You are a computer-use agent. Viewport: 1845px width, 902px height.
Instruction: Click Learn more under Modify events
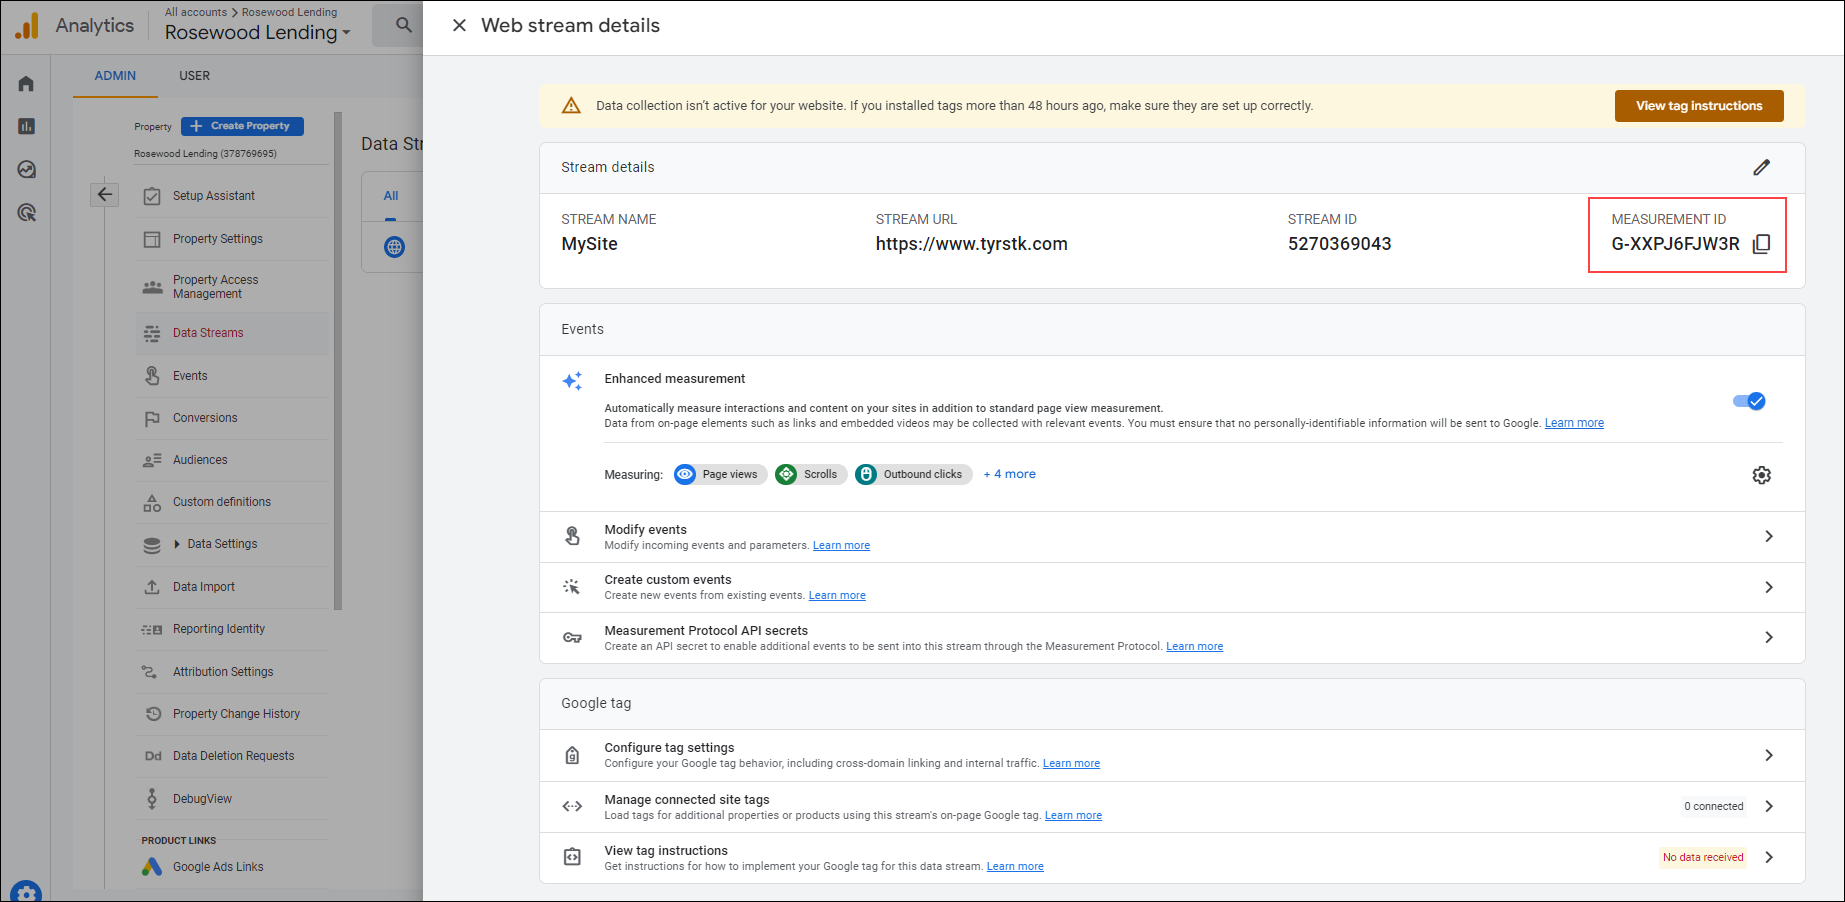tap(841, 546)
